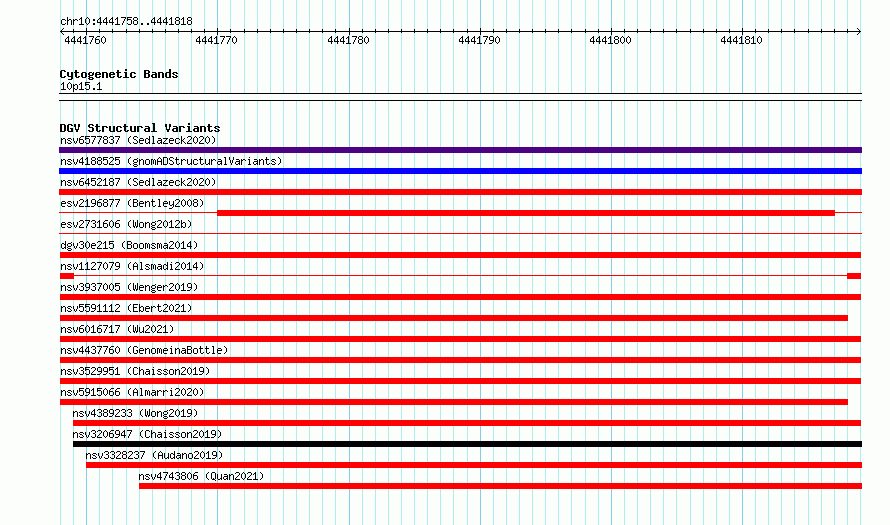Click the Cytogenetic Bands track title
Viewport: 890px width, 525px height.
pos(119,74)
